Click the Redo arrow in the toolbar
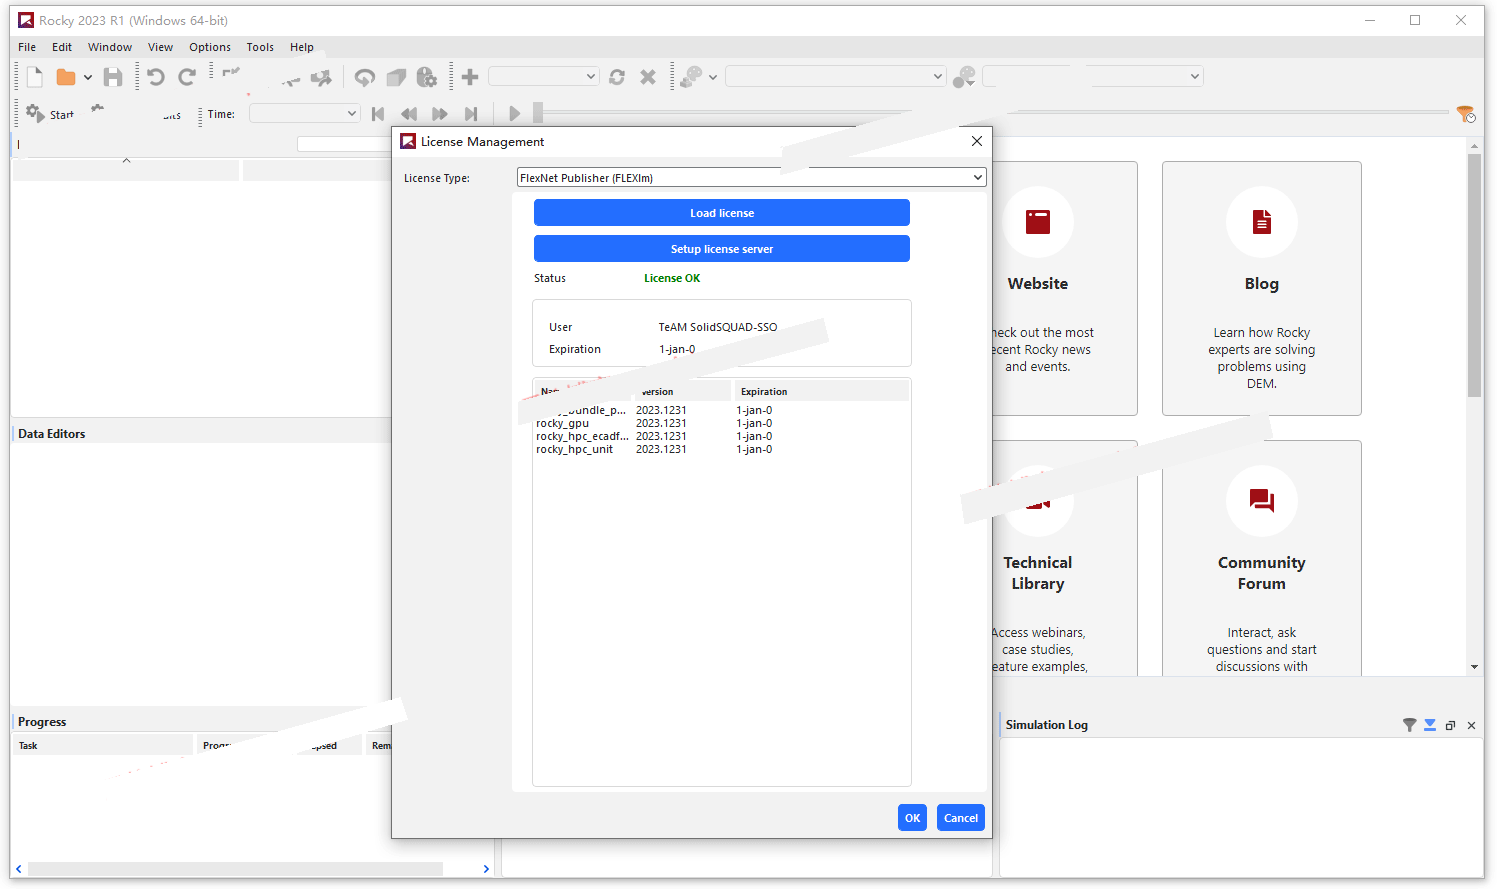Screen dimensions: 1497x889 pyautogui.click(x=187, y=77)
